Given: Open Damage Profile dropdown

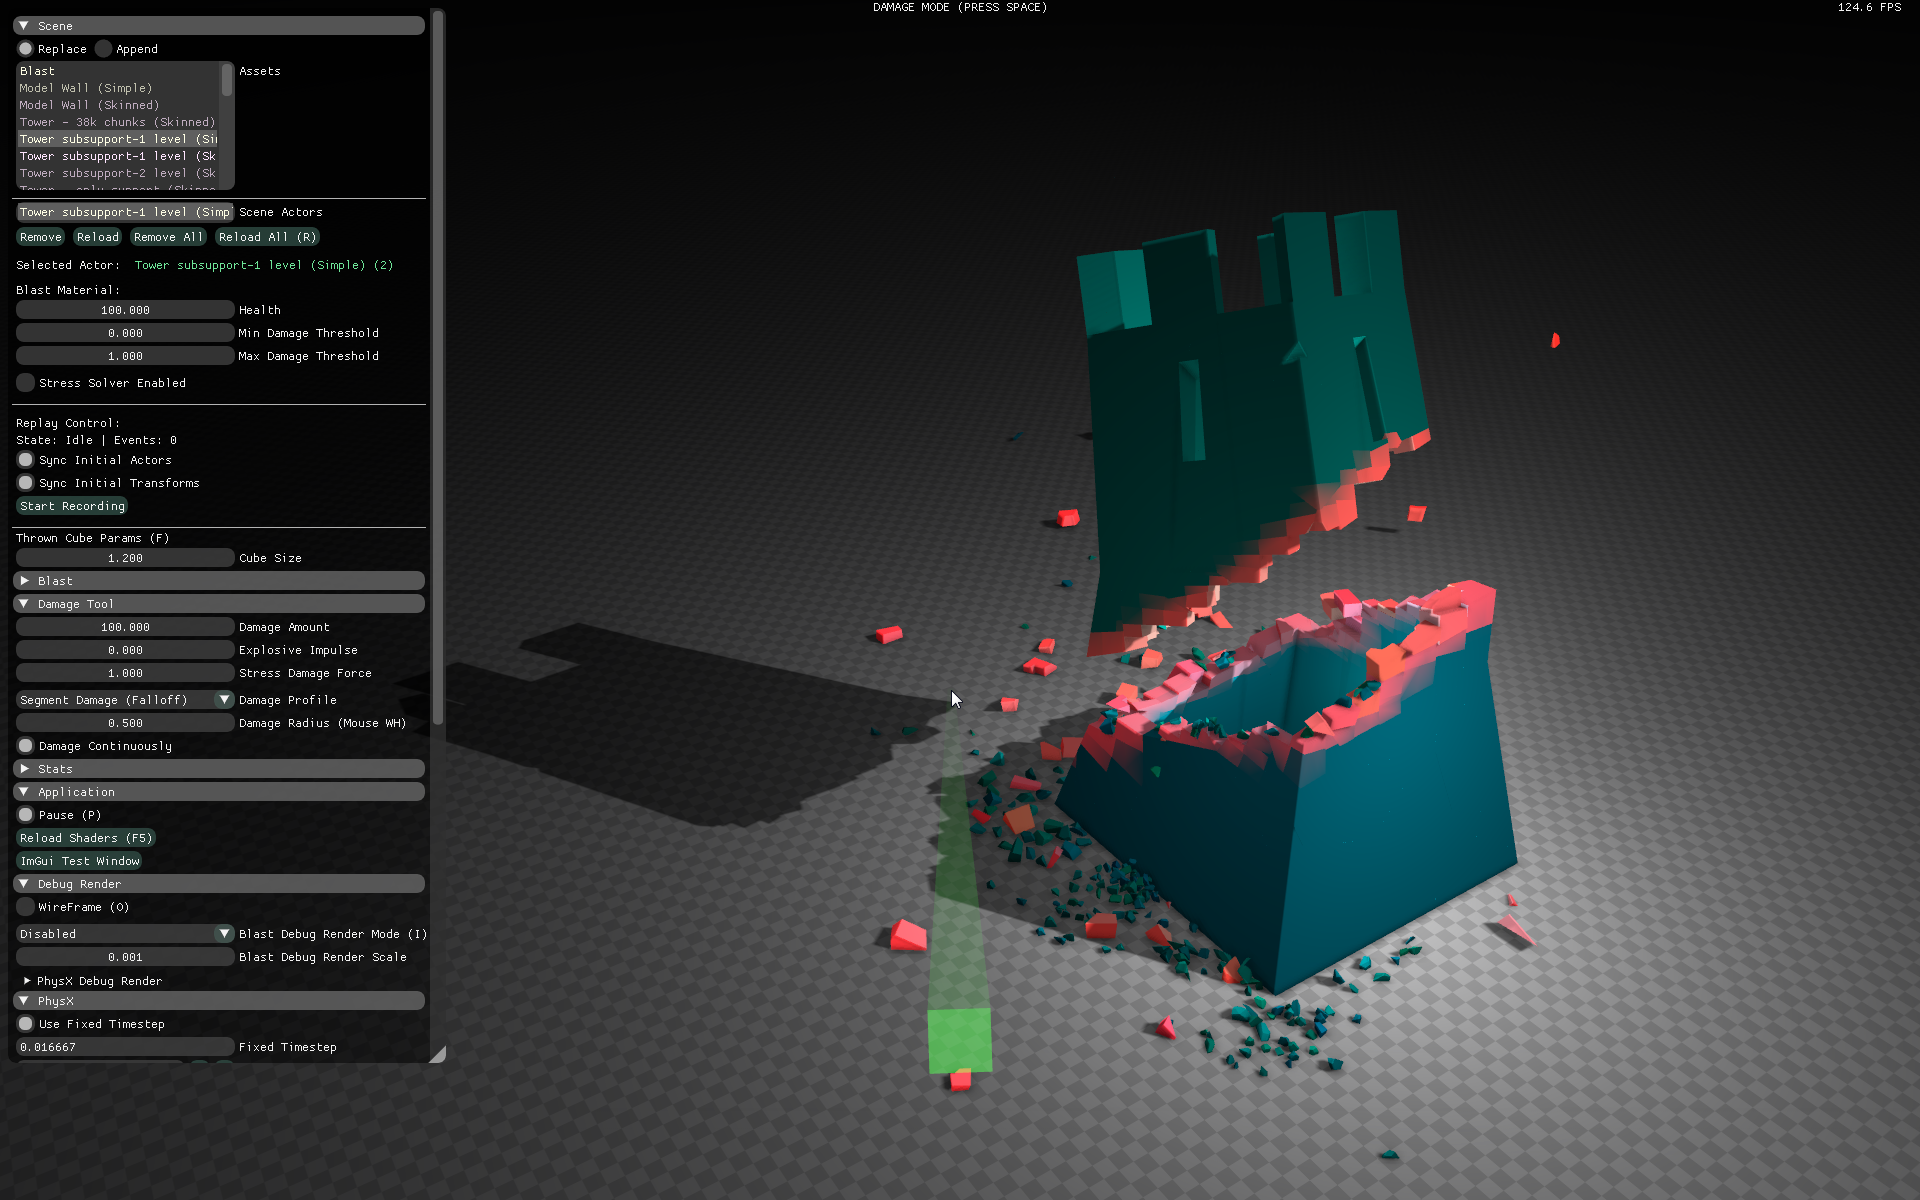Looking at the screenshot, I should pos(224,700).
